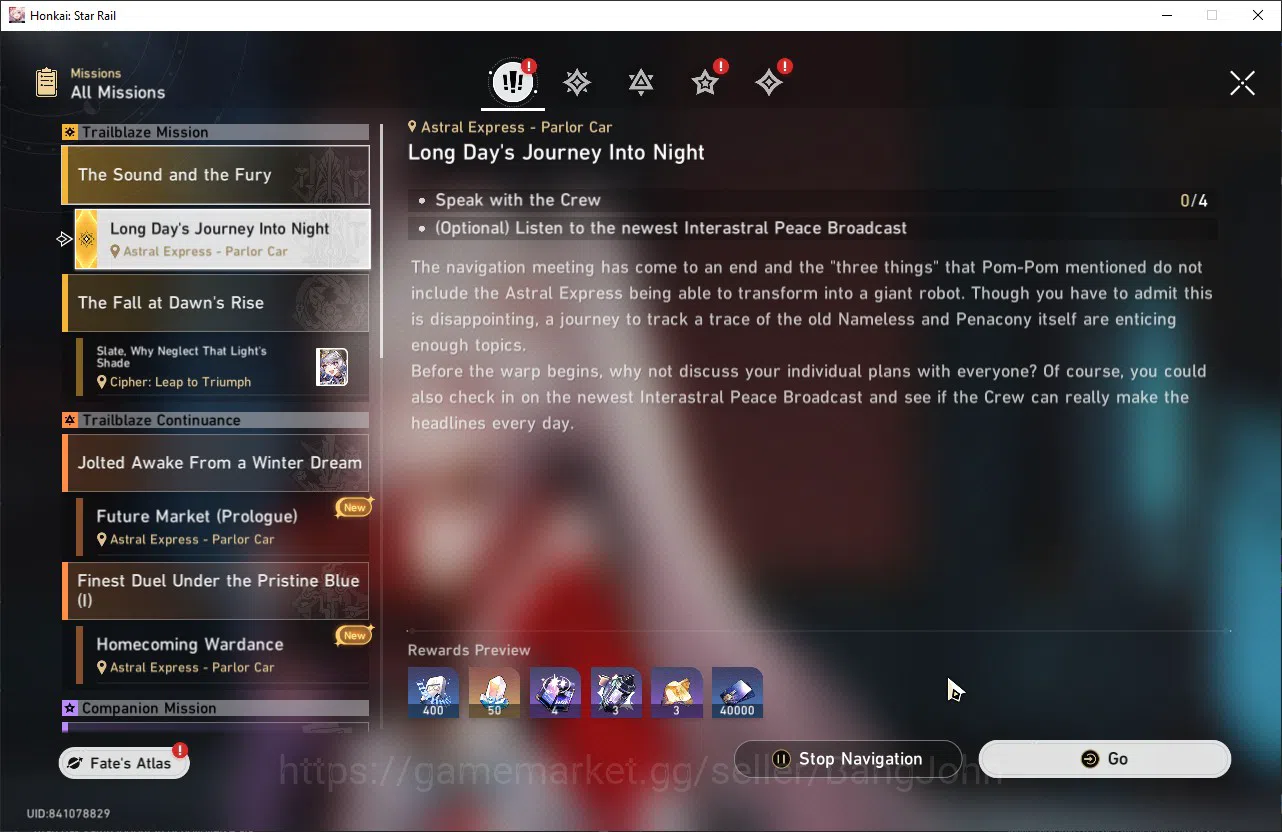Click the 40000 credits reward icon
1282x832 pixels.
737,693
